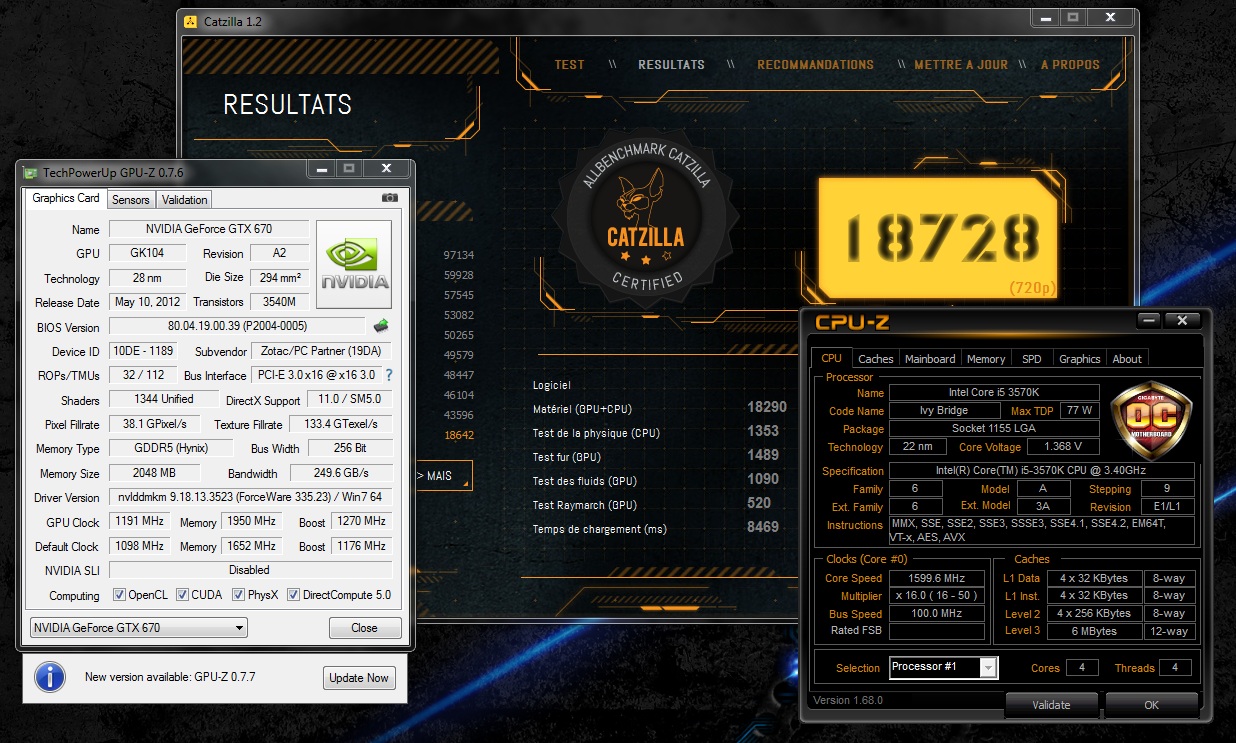Click the NVIDIA logo in GPU-Z
Image resolution: width=1236 pixels, height=743 pixels.
(x=354, y=264)
